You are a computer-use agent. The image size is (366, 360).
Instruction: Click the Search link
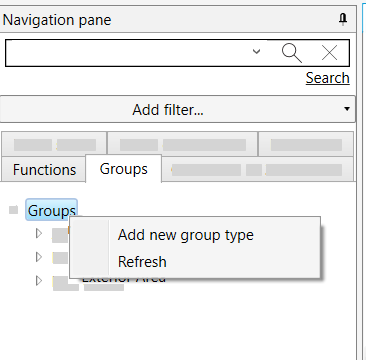coord(327,78)
